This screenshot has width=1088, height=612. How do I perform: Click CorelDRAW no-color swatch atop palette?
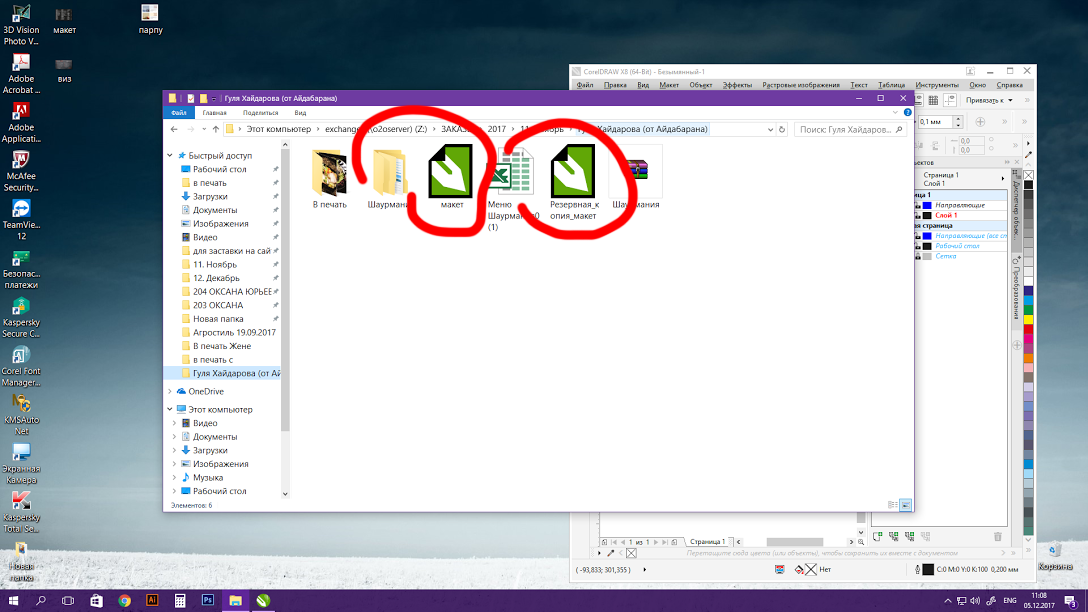coord(1028,175)
